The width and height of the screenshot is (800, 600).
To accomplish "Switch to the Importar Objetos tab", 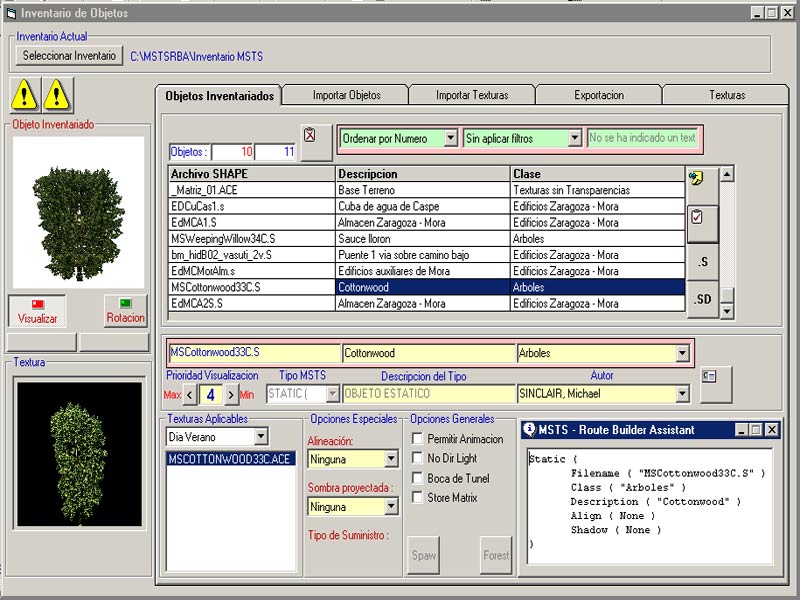I will click(346, 96).
